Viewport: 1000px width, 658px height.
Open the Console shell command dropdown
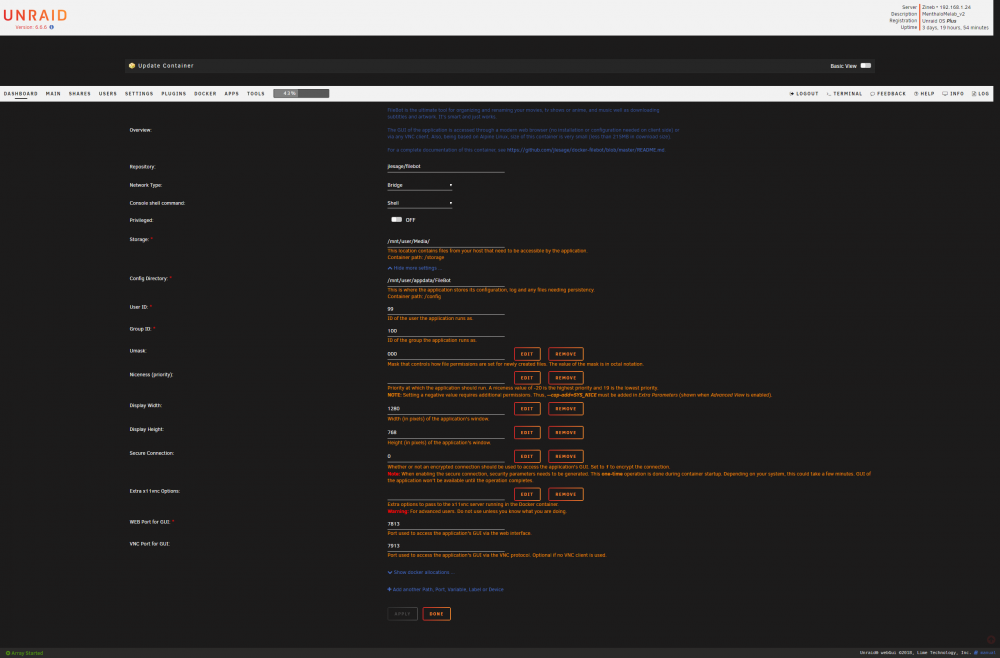[x=420, y=203]
